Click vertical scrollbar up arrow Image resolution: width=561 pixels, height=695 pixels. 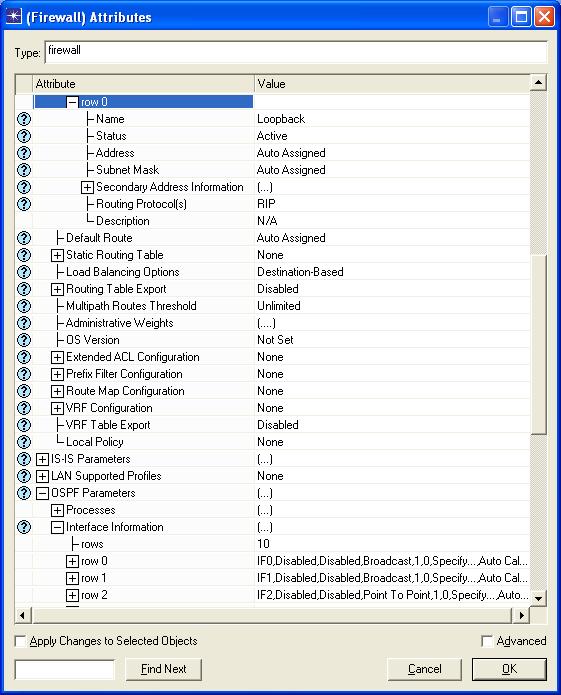pos(538,83)
